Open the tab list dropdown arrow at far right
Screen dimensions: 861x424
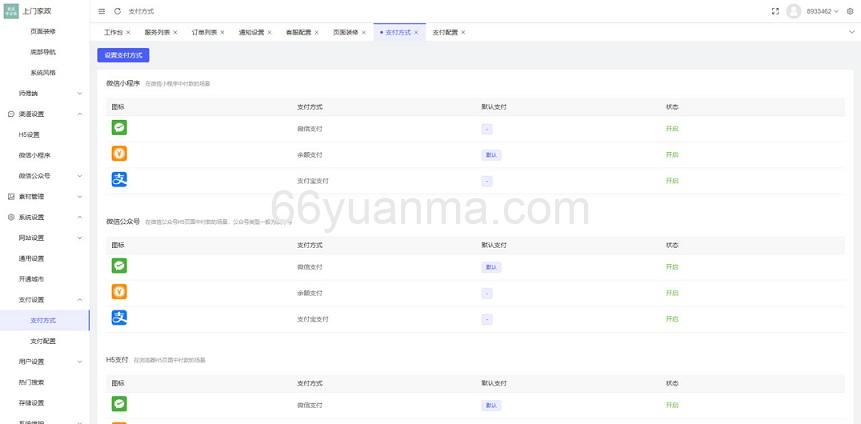[852, 32]
